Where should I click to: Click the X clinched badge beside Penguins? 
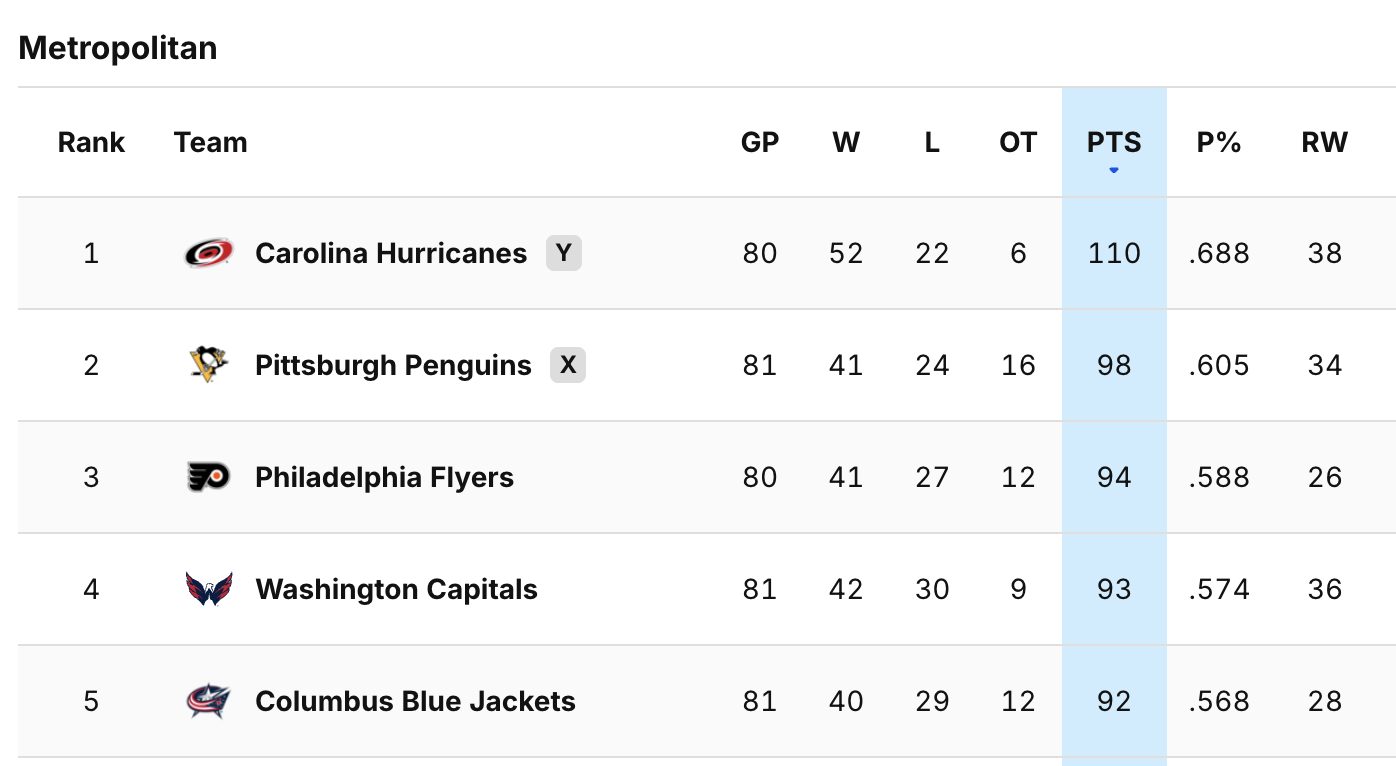pyautogui.click(x=568, y=365)
